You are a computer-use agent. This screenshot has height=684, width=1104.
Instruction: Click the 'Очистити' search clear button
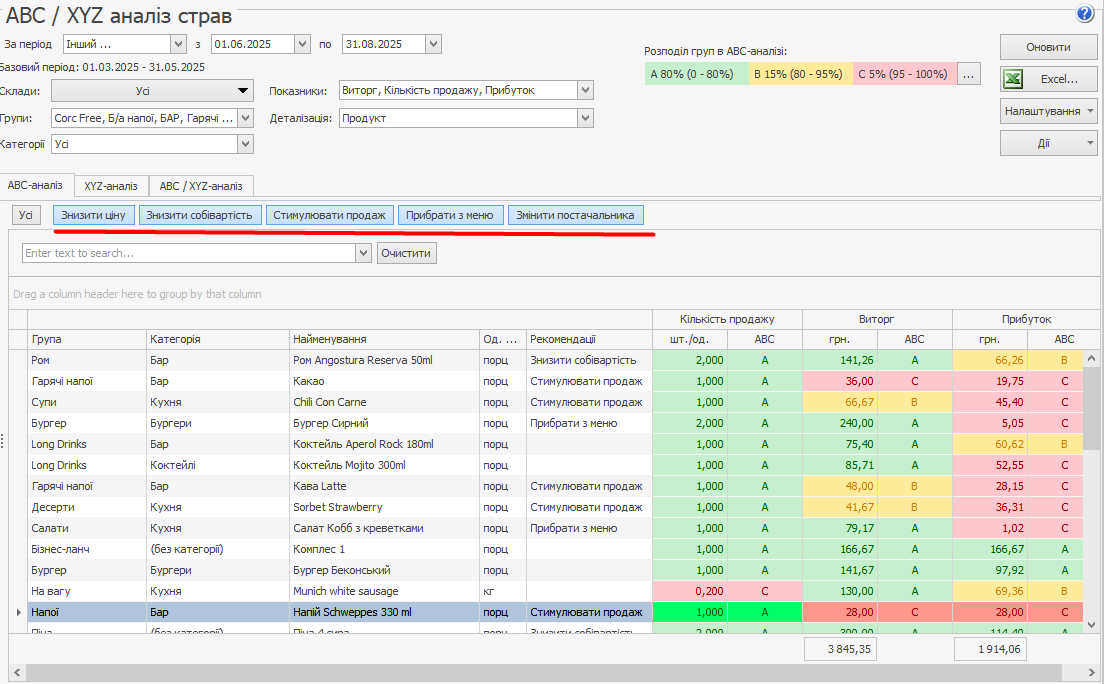tap(407, 253)
